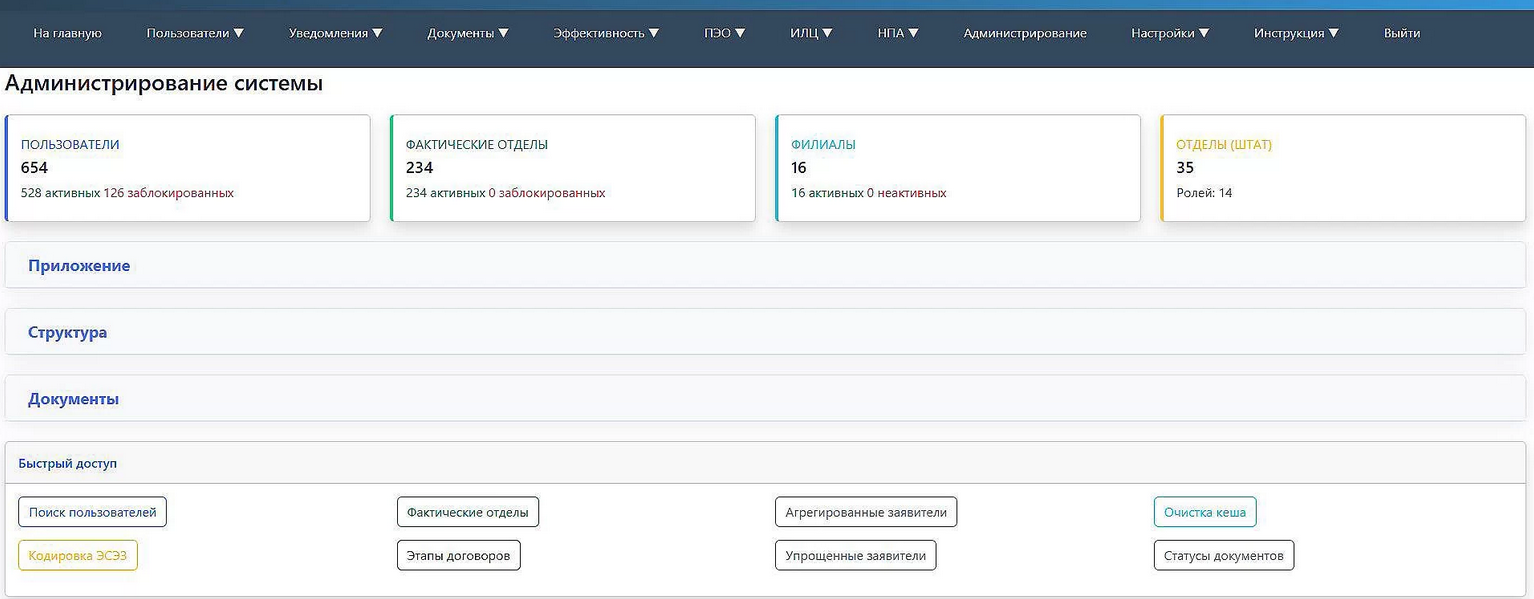The height and width of the screenshot is (599, 1534).
Task: Click the Кодировка ЭСЭЗ button
Action: point(78,555)
